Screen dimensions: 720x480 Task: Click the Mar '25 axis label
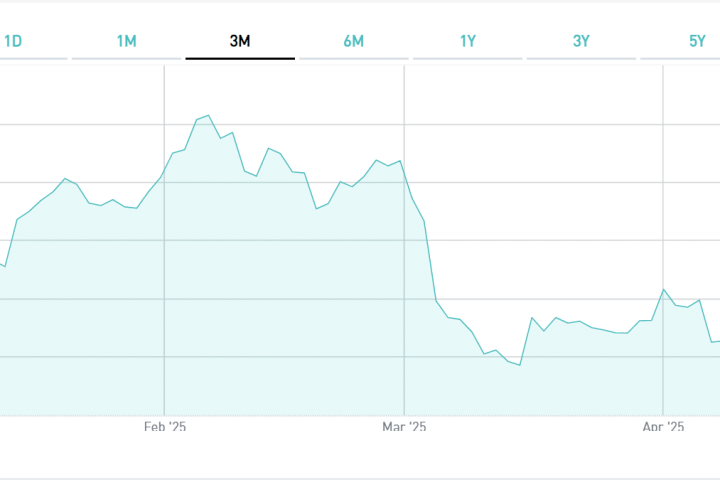coord(404,427)
